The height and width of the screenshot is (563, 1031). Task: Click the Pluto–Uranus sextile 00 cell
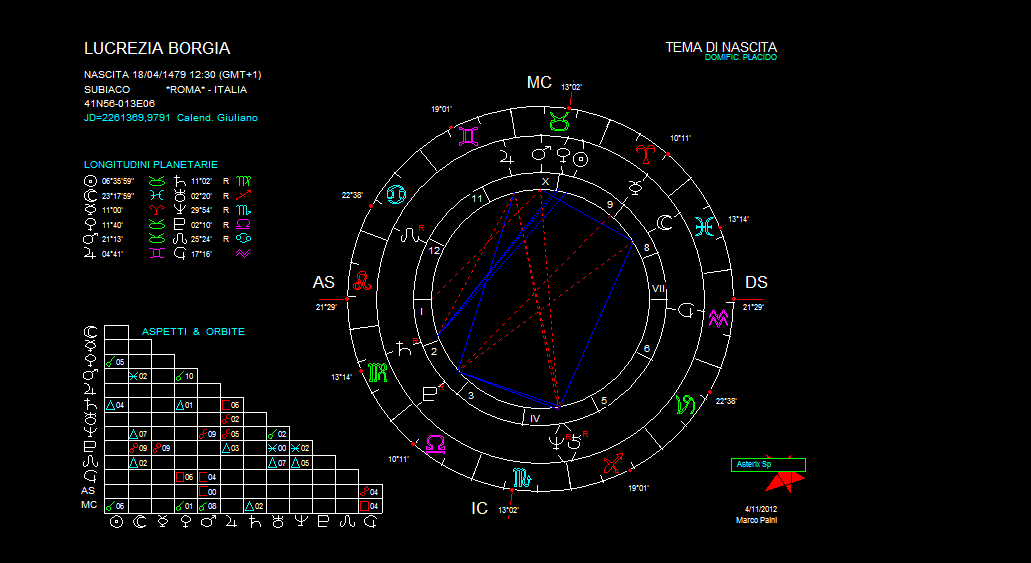277,448
